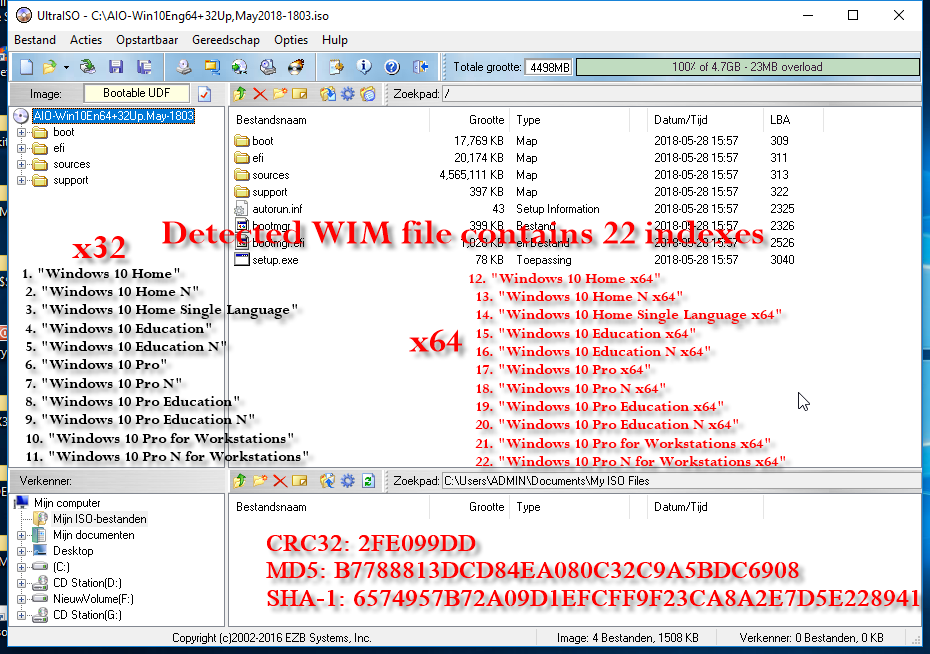The height and width of the screenshot is (654, 930).
Task: Click the Save floppy disk icon
Action: click(116, 67)
